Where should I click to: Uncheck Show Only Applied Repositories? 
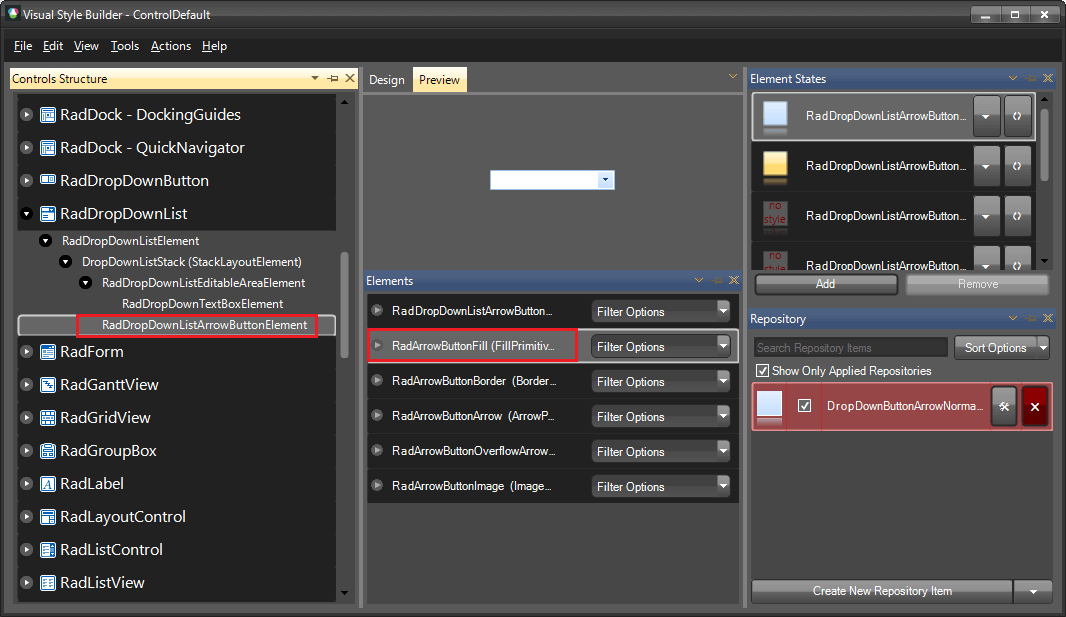click(763, 371)
